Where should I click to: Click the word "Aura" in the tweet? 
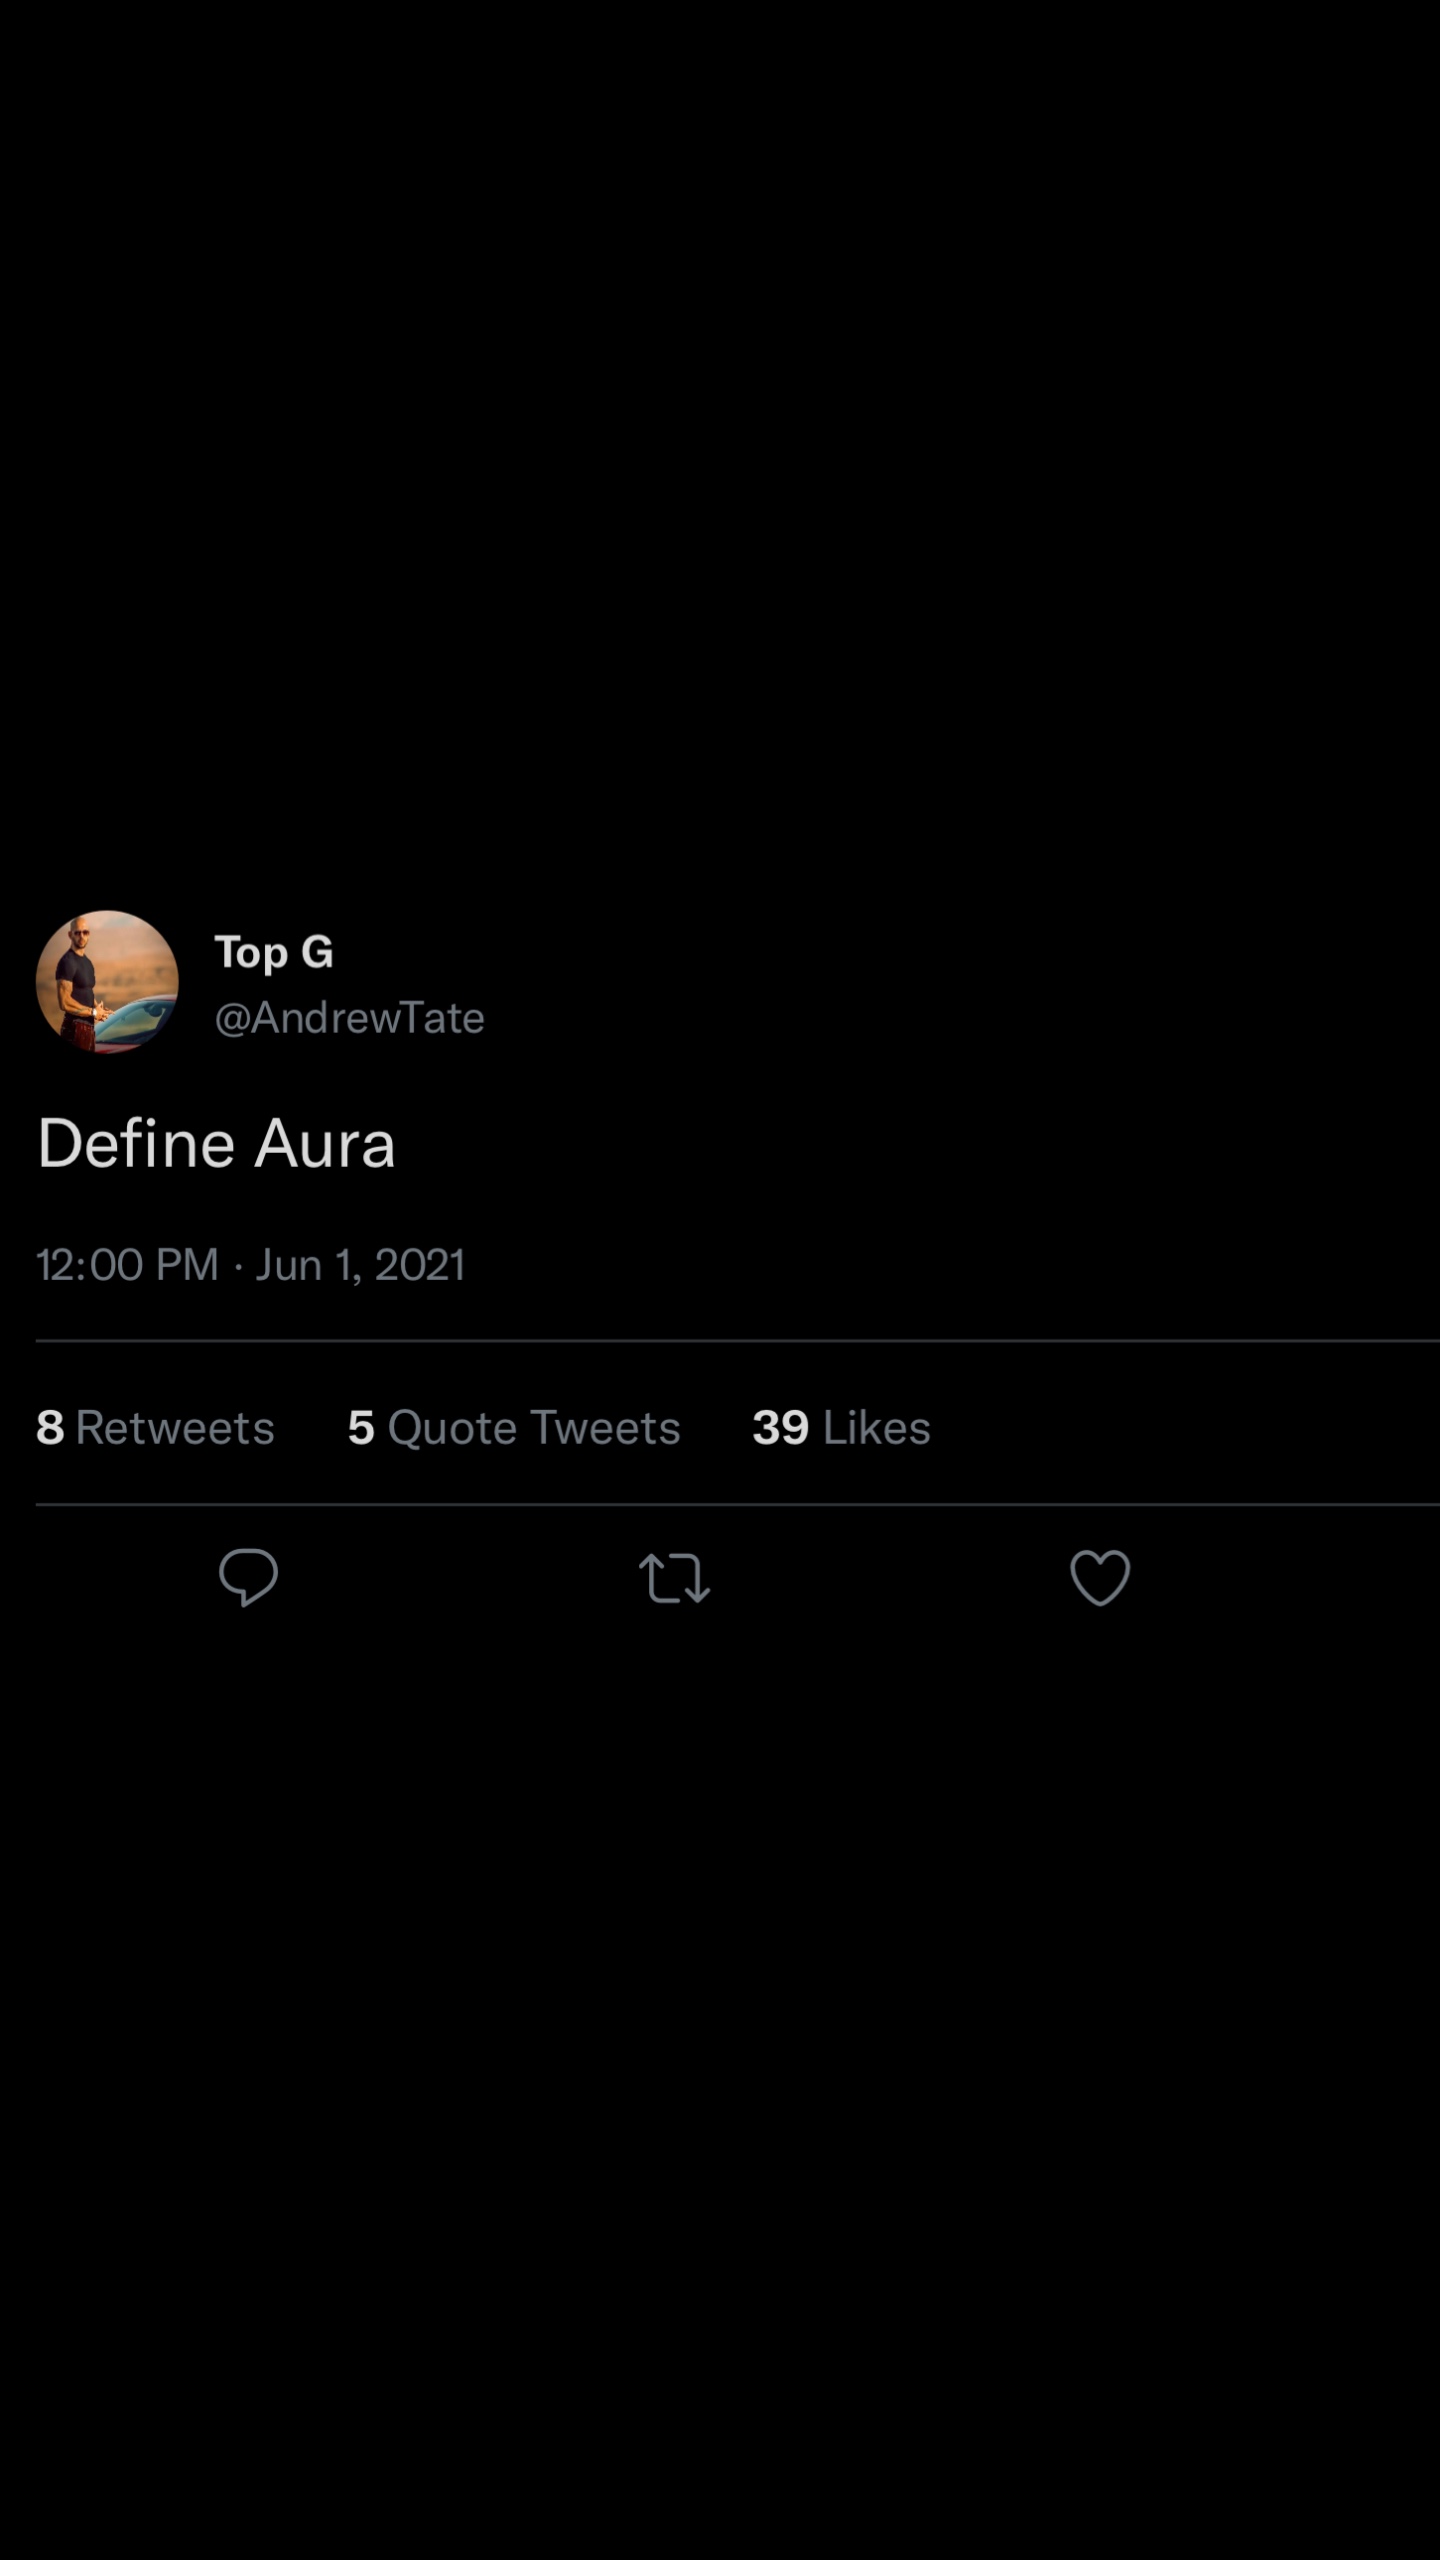click(325, 1144)
